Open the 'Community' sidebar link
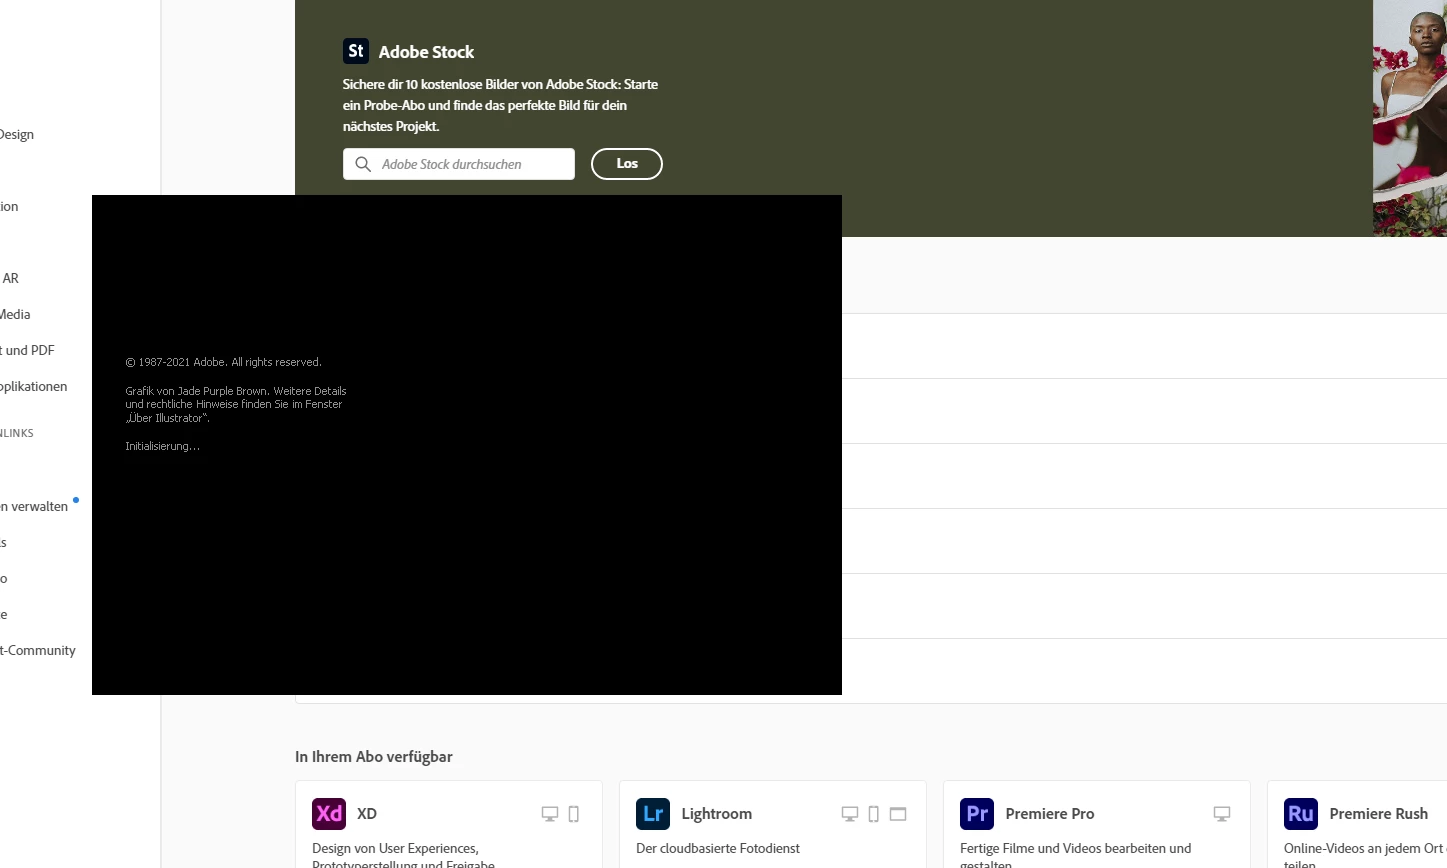This screenshot has width=1447, height=868. click(38, 650)
